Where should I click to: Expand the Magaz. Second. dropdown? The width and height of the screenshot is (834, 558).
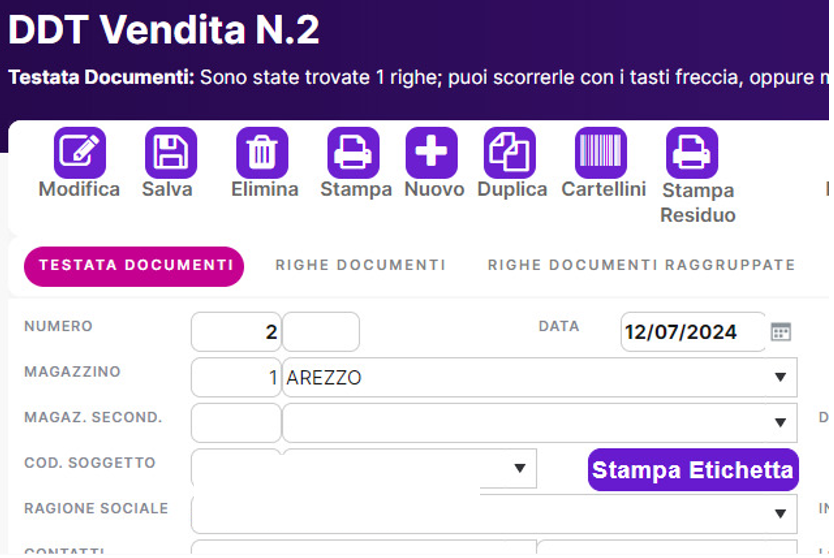pyautogui.click(x=780, y=423)
